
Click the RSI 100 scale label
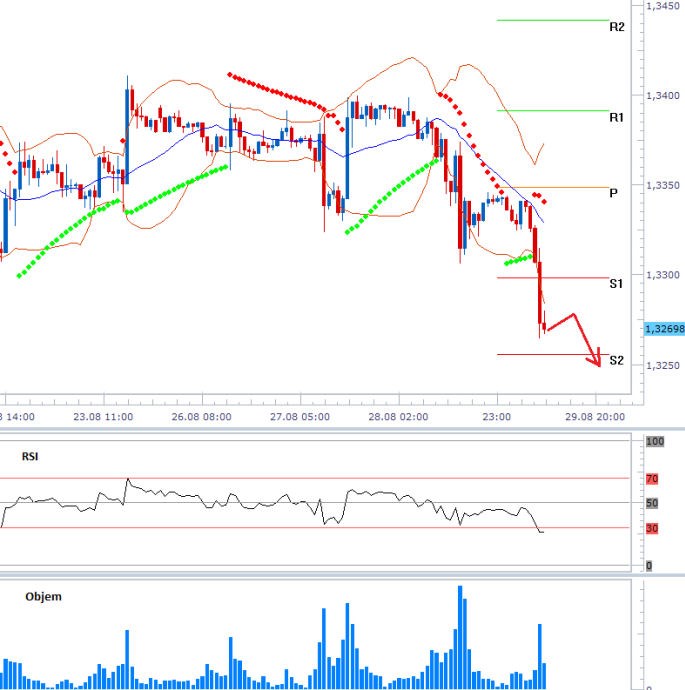coord(655,441)
